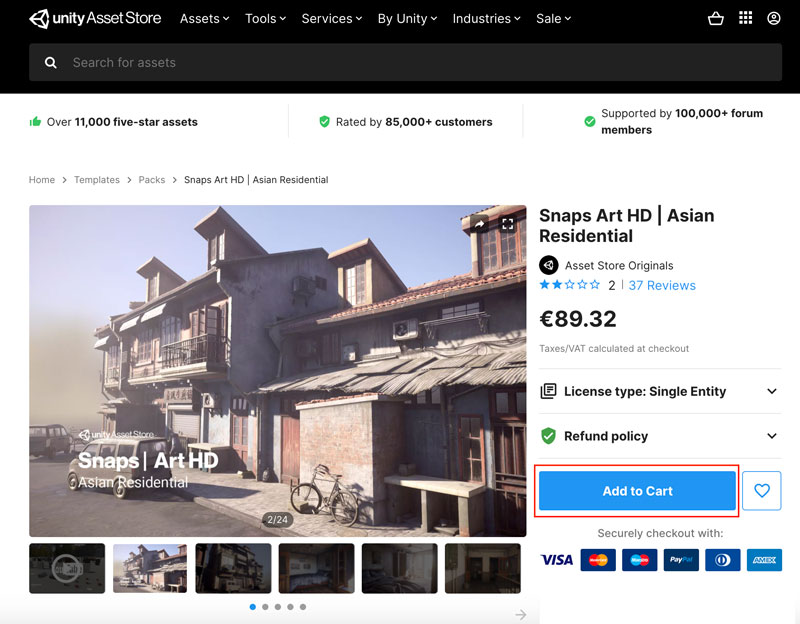The height and width of the screenshot is (624, 800).
Task: Click the Unity Asset Store logo
Action: point(95,19)
